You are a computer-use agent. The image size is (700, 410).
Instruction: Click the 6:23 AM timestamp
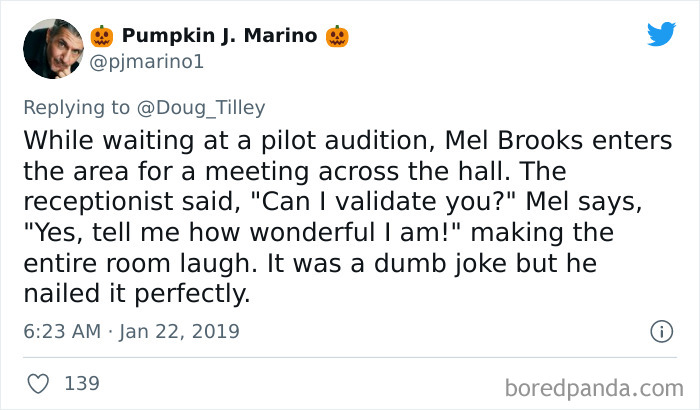pyautogui.click(x=61, y=330)
